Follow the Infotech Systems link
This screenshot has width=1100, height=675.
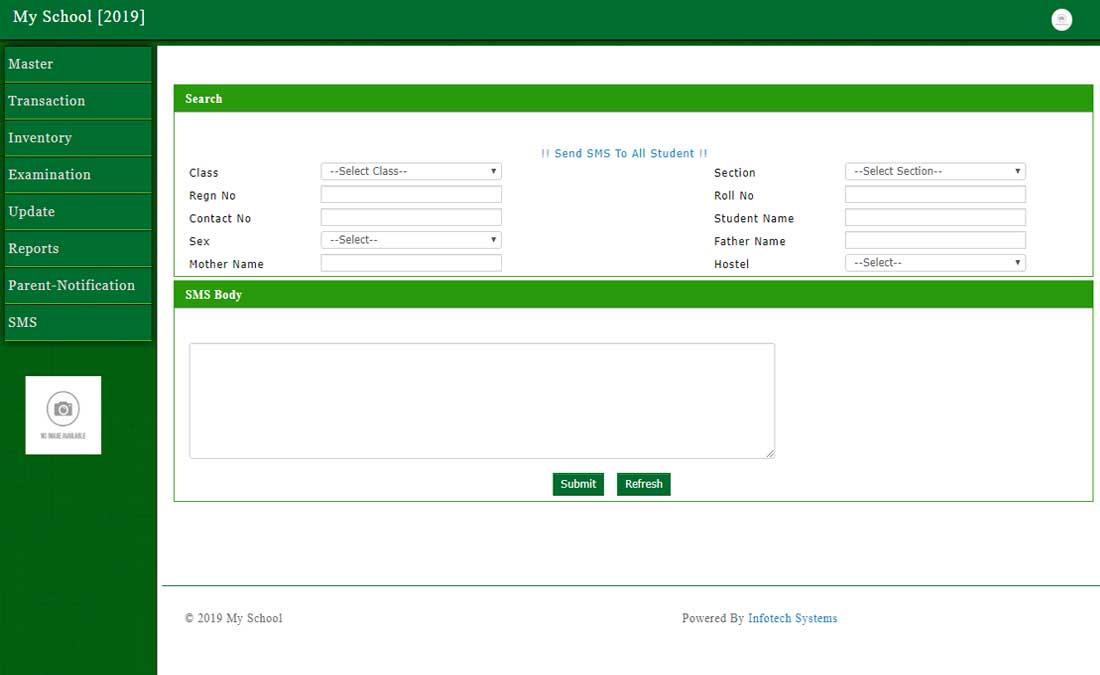tap(792, 619)
